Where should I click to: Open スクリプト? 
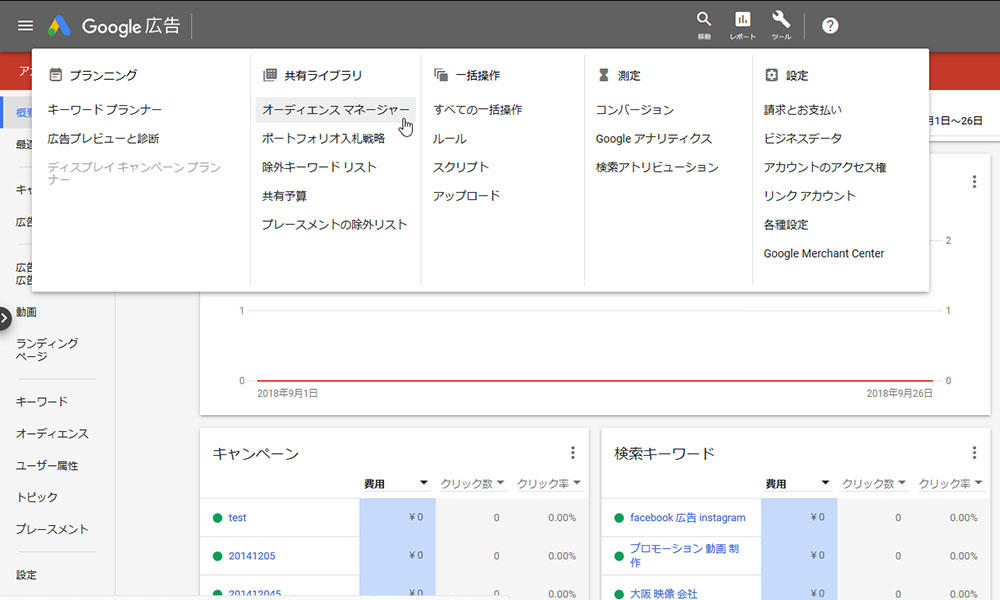coord(460,167)
